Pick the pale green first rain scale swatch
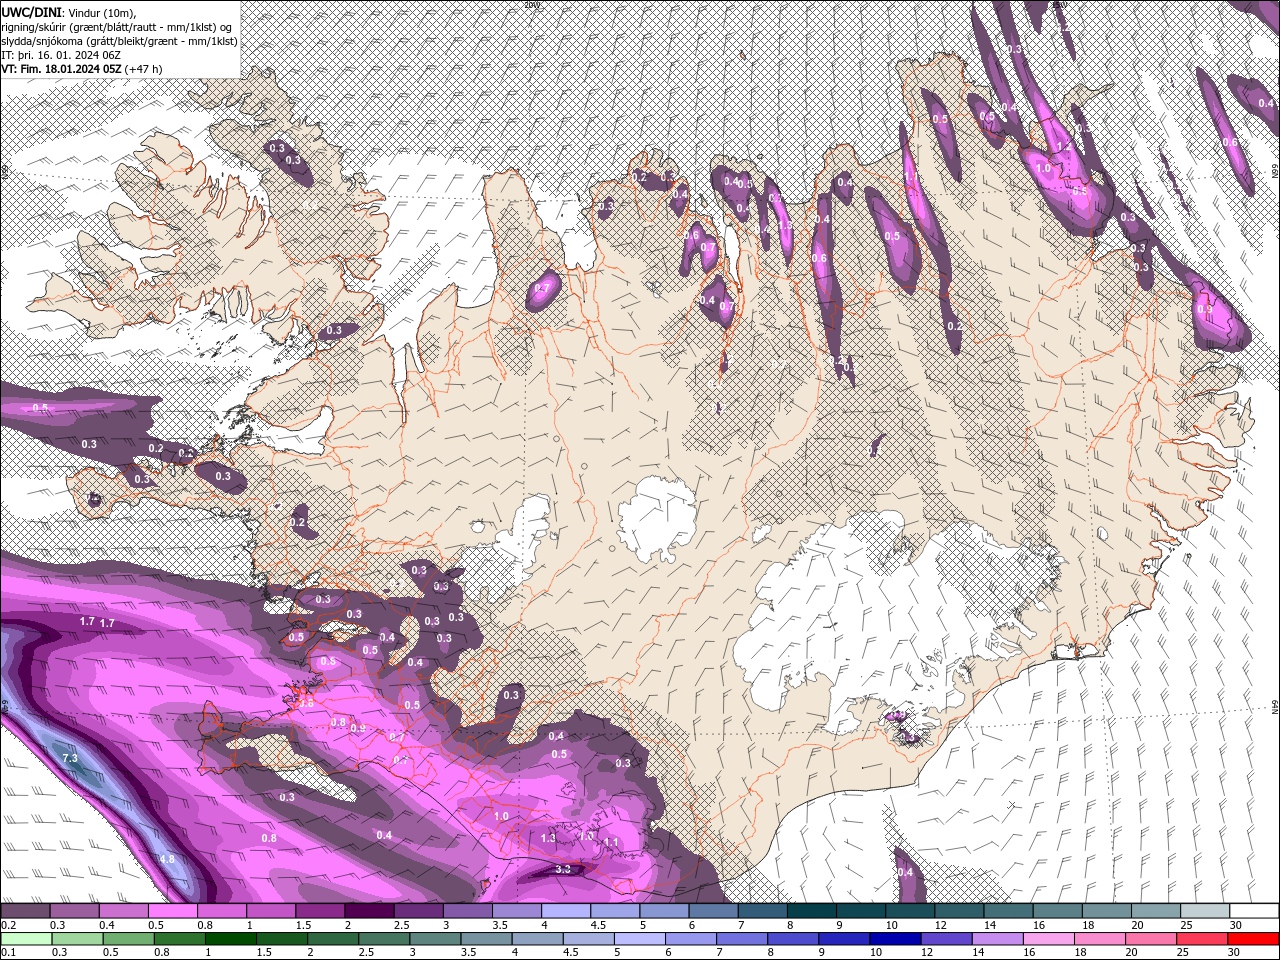 [x=26, y=939]
